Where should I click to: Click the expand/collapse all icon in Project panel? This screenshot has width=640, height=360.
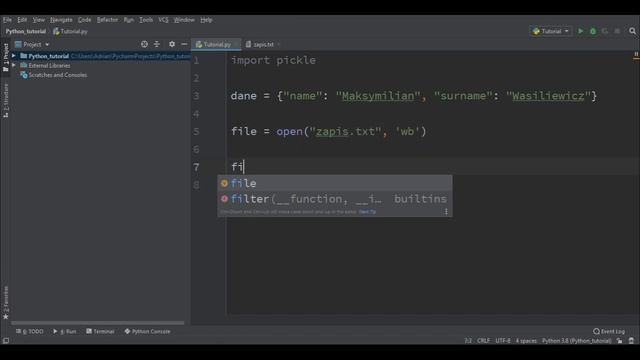(157, 44)
